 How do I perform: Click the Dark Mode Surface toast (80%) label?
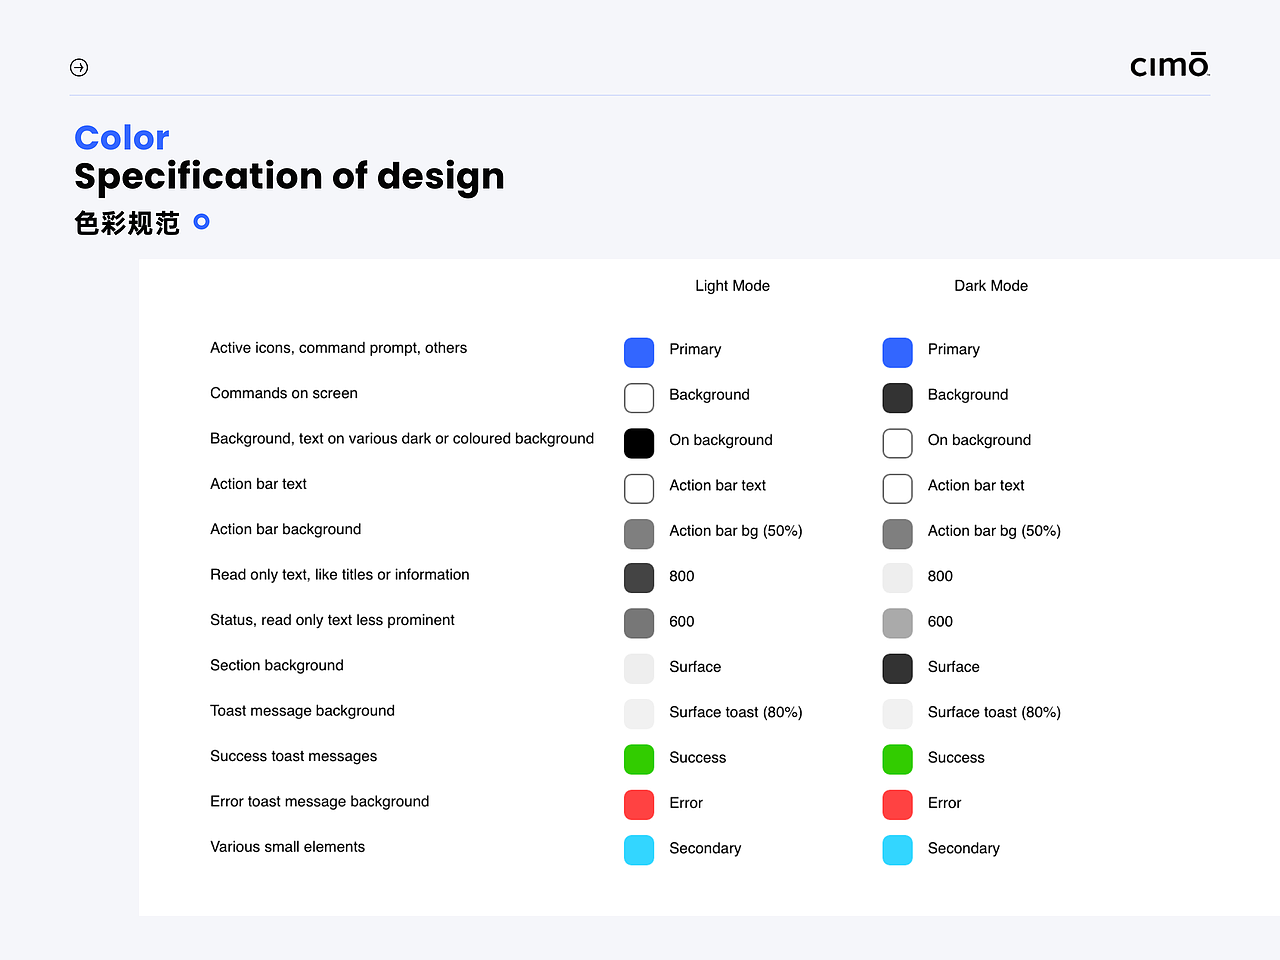click(x=994, y=712)
